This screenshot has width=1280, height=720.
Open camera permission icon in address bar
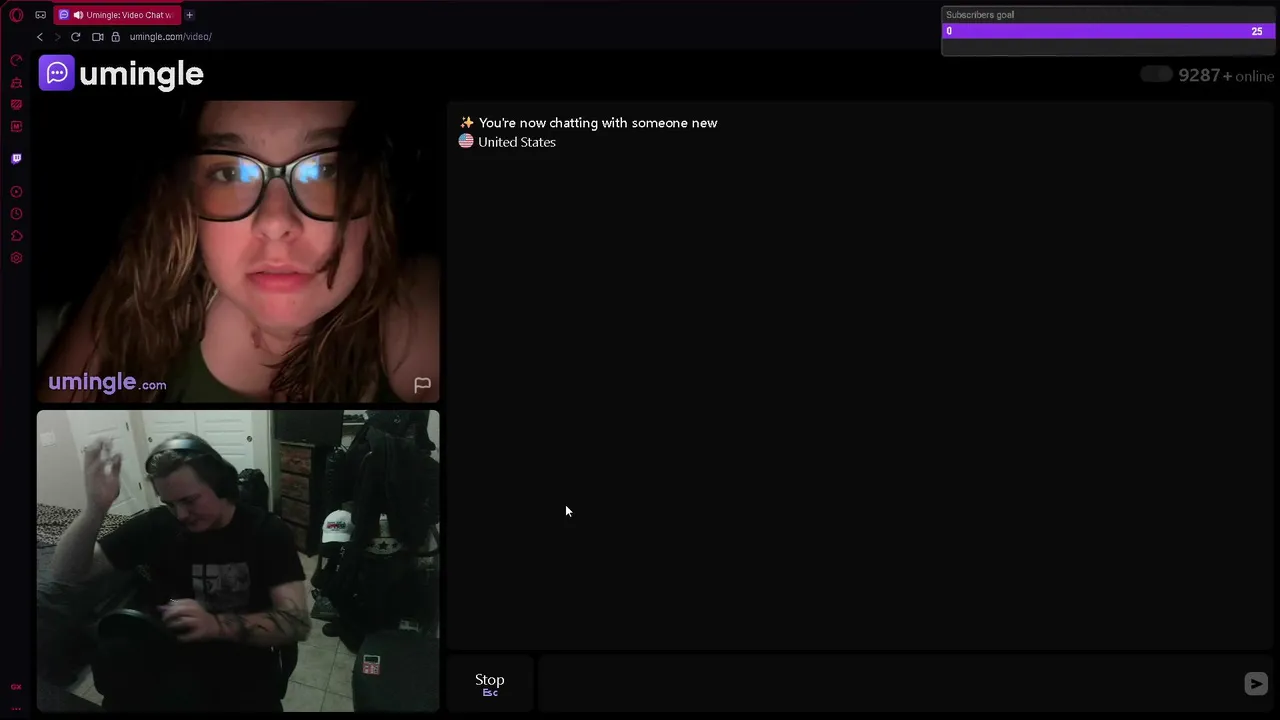click(98, 37)
